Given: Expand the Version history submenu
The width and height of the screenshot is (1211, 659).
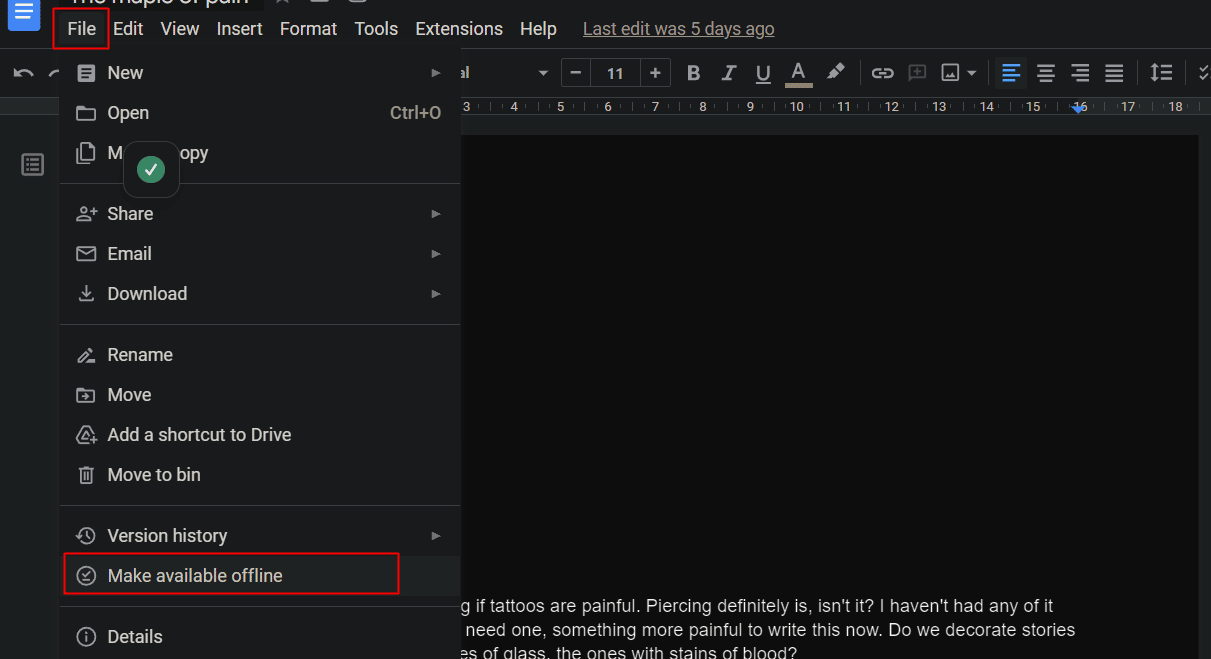Looking at the screenshot, I should pos(260,536).
